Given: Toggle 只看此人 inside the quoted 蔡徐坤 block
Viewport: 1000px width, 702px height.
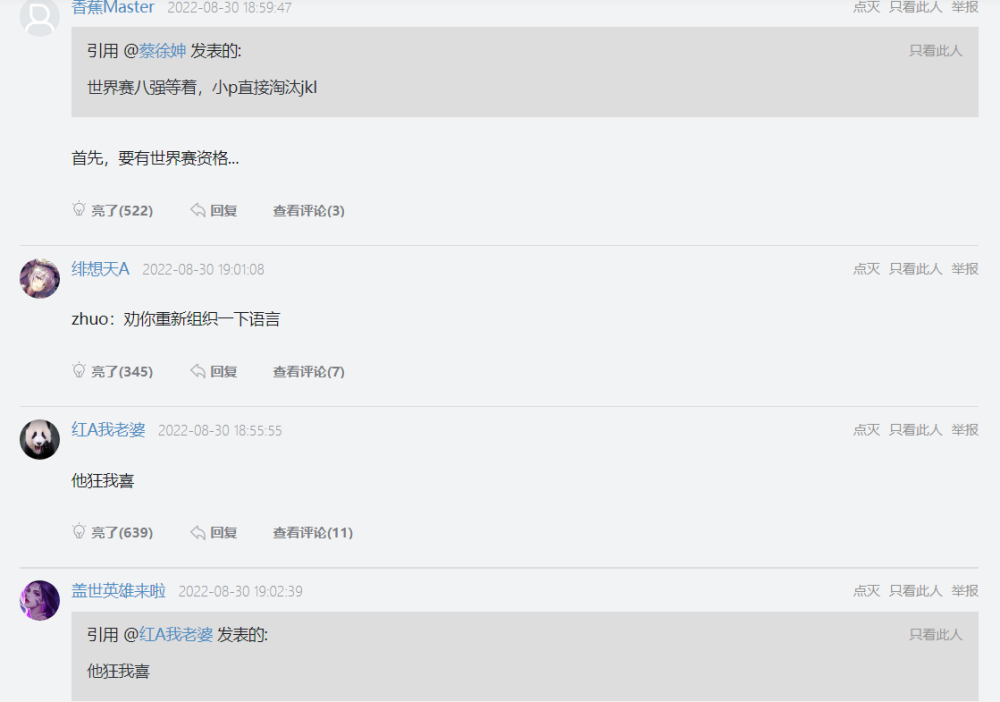Looking at the screenshot, I should click(935, 51).
